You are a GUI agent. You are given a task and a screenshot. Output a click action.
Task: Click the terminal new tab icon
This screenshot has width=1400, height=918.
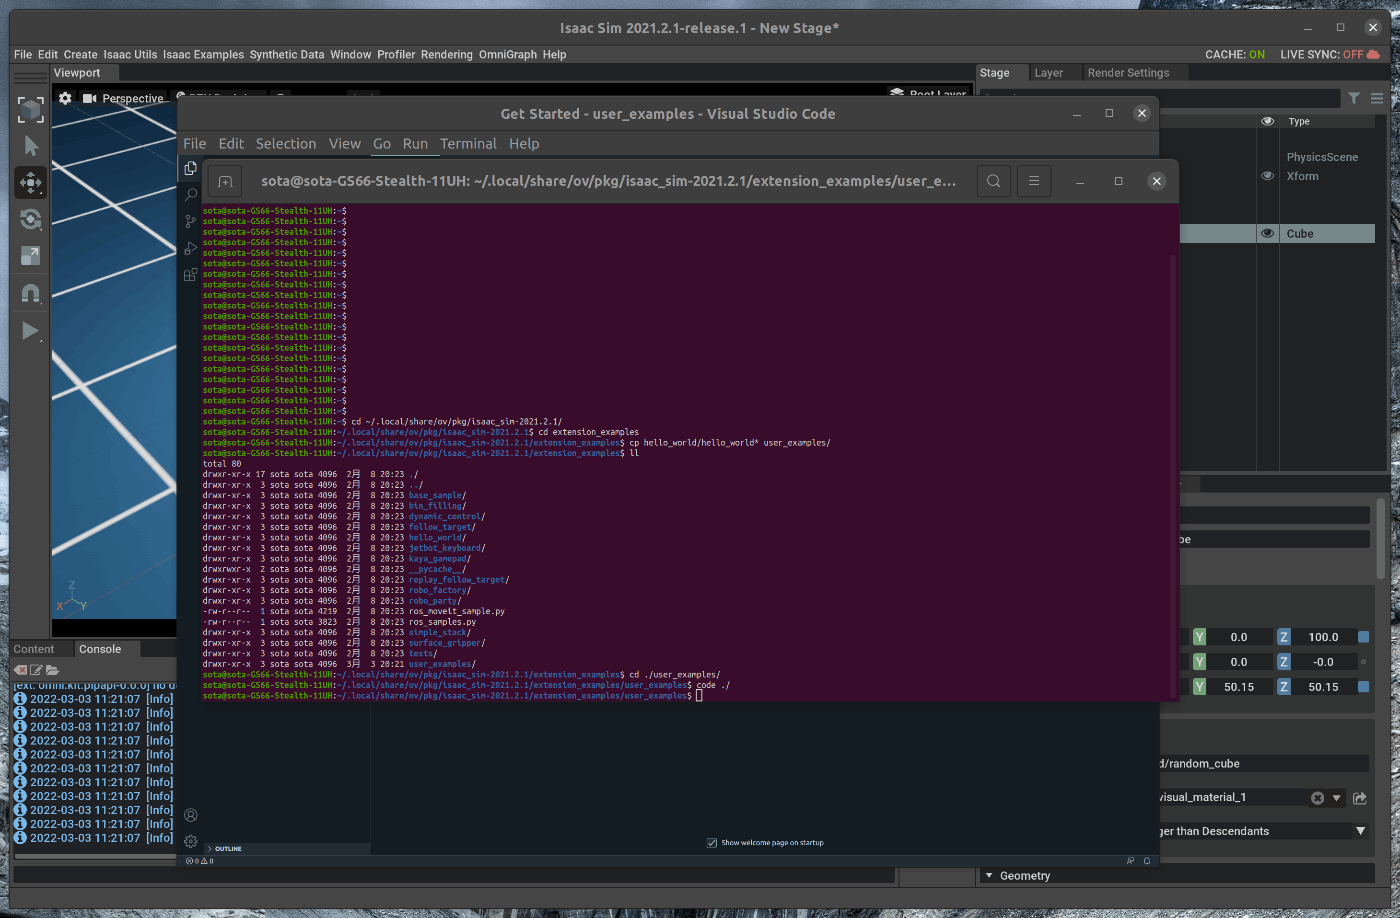click(x=225, y=181)
